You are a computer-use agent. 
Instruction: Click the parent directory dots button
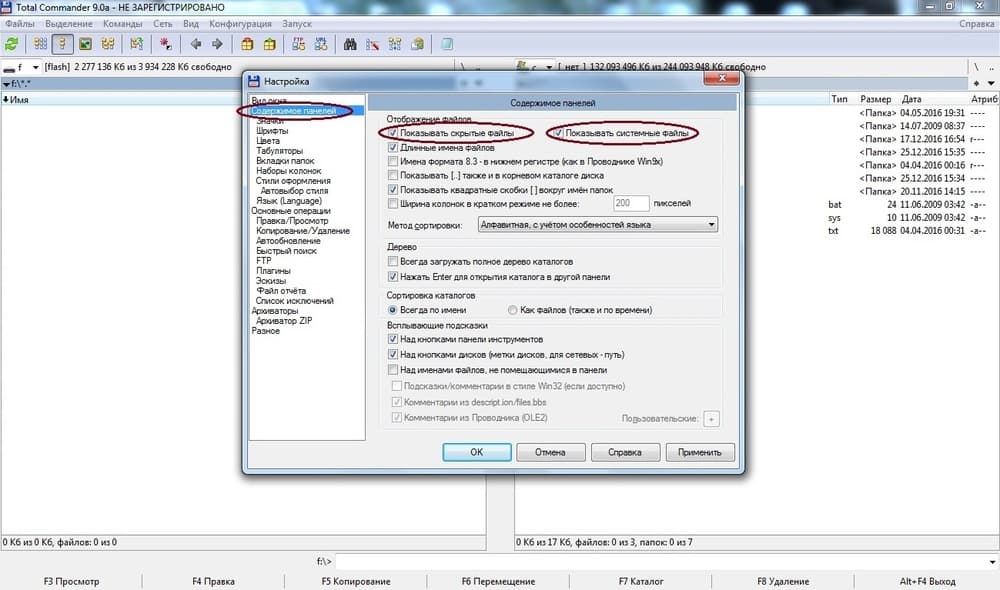pos(990,66)
